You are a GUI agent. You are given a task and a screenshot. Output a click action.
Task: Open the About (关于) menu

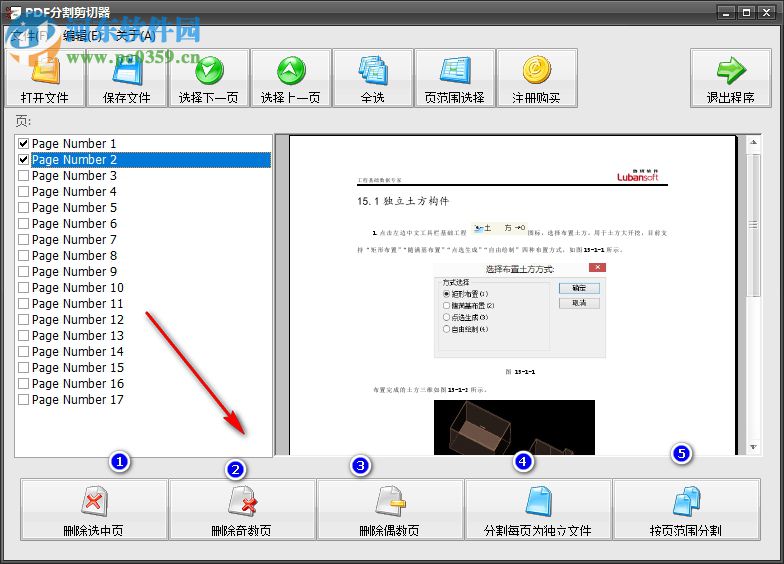pos(135,35)
